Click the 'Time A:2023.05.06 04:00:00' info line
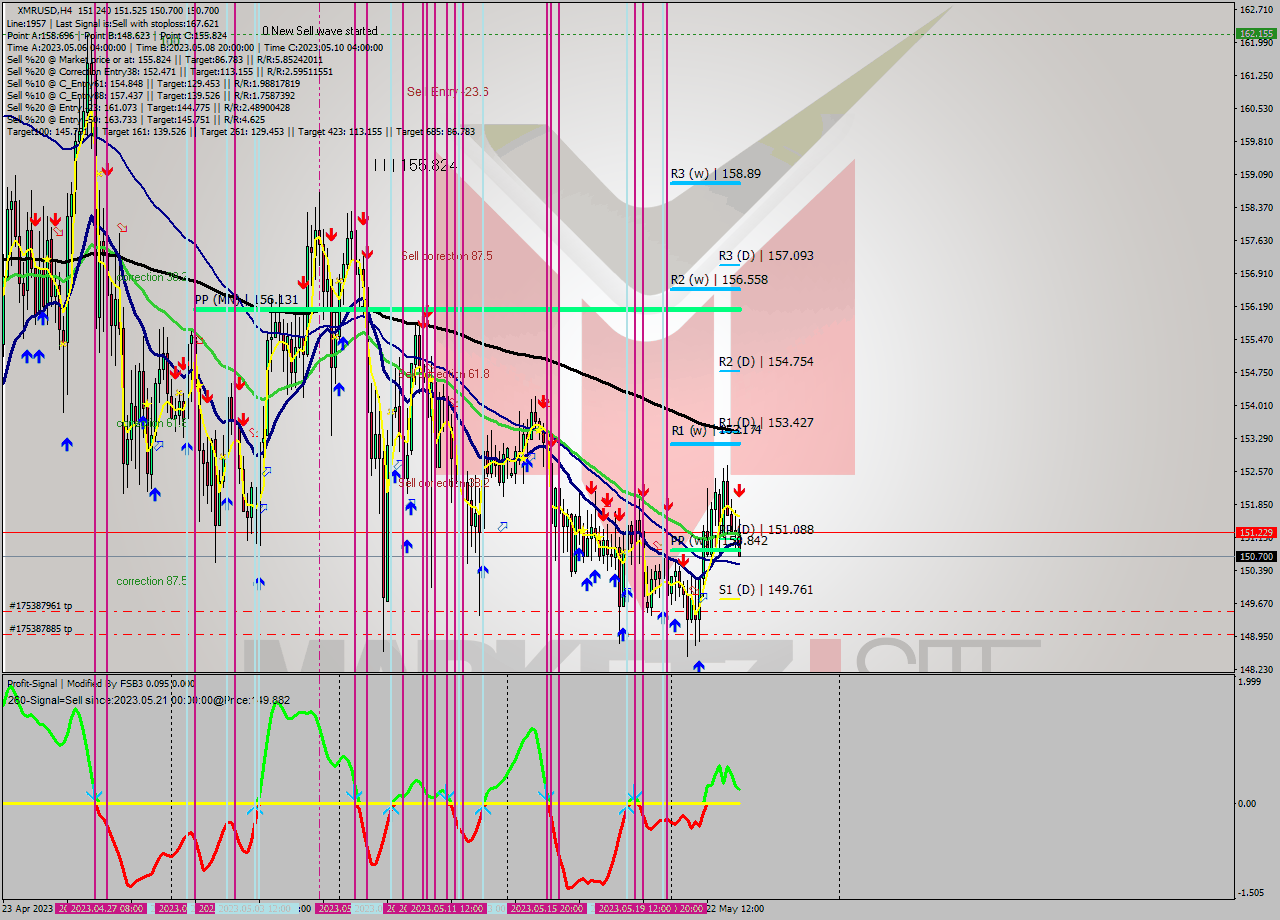 tap(194, 47)
